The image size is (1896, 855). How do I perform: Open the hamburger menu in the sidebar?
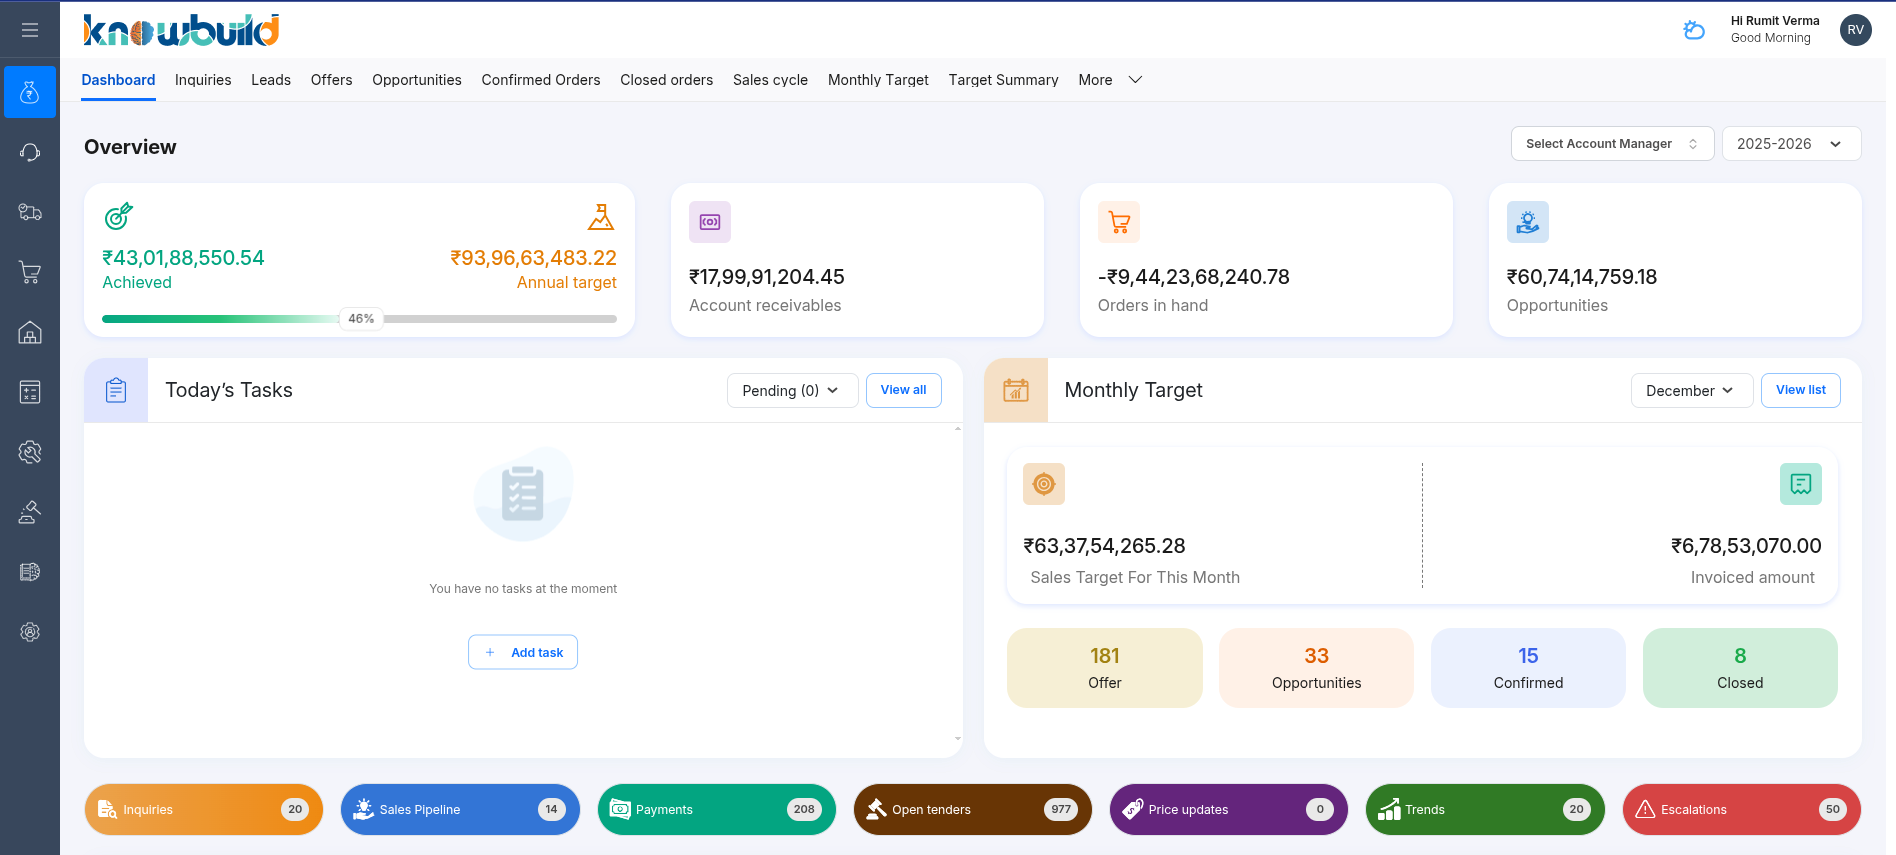(x=30, y=30)
